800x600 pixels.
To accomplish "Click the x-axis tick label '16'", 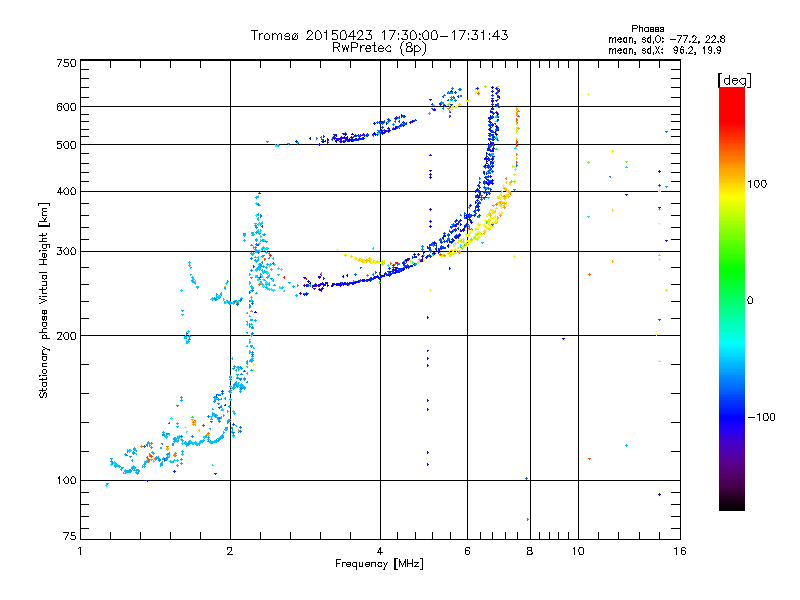I will tap(680, 551).
